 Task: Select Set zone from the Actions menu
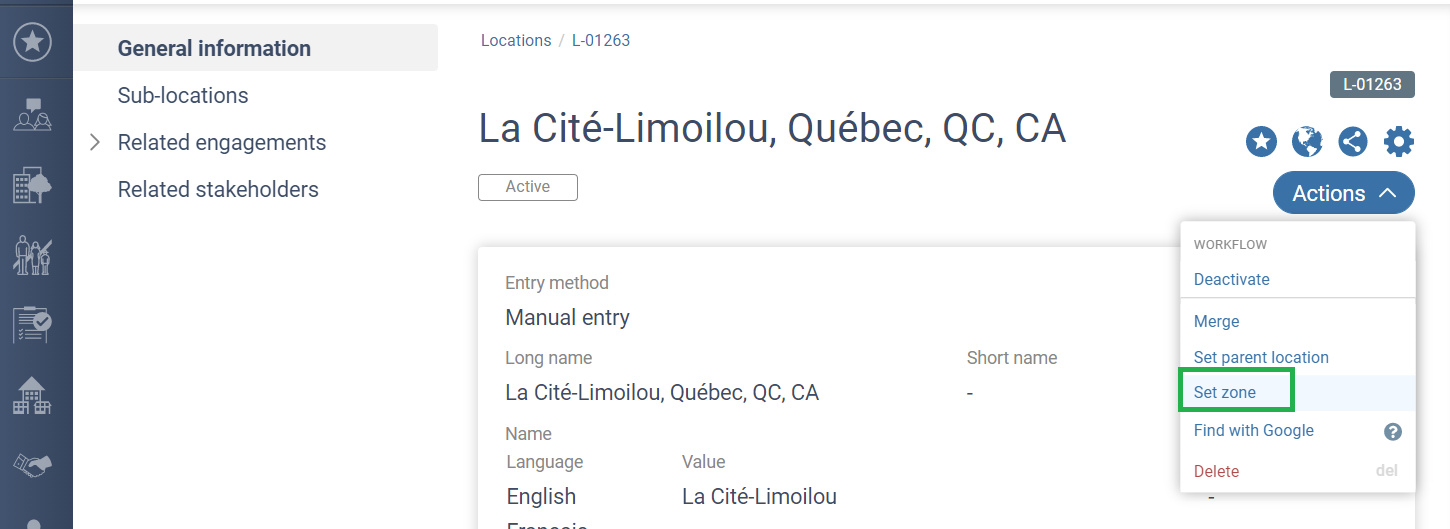[x=1225, y=393]
